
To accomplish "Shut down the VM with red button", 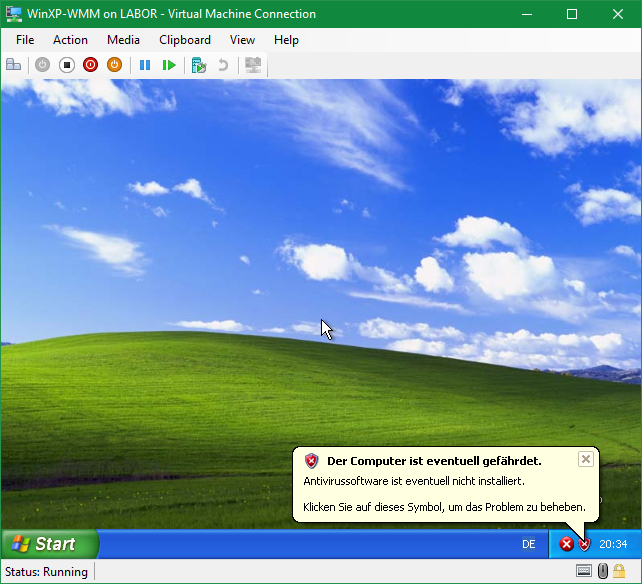I will (x=91, y=65).
